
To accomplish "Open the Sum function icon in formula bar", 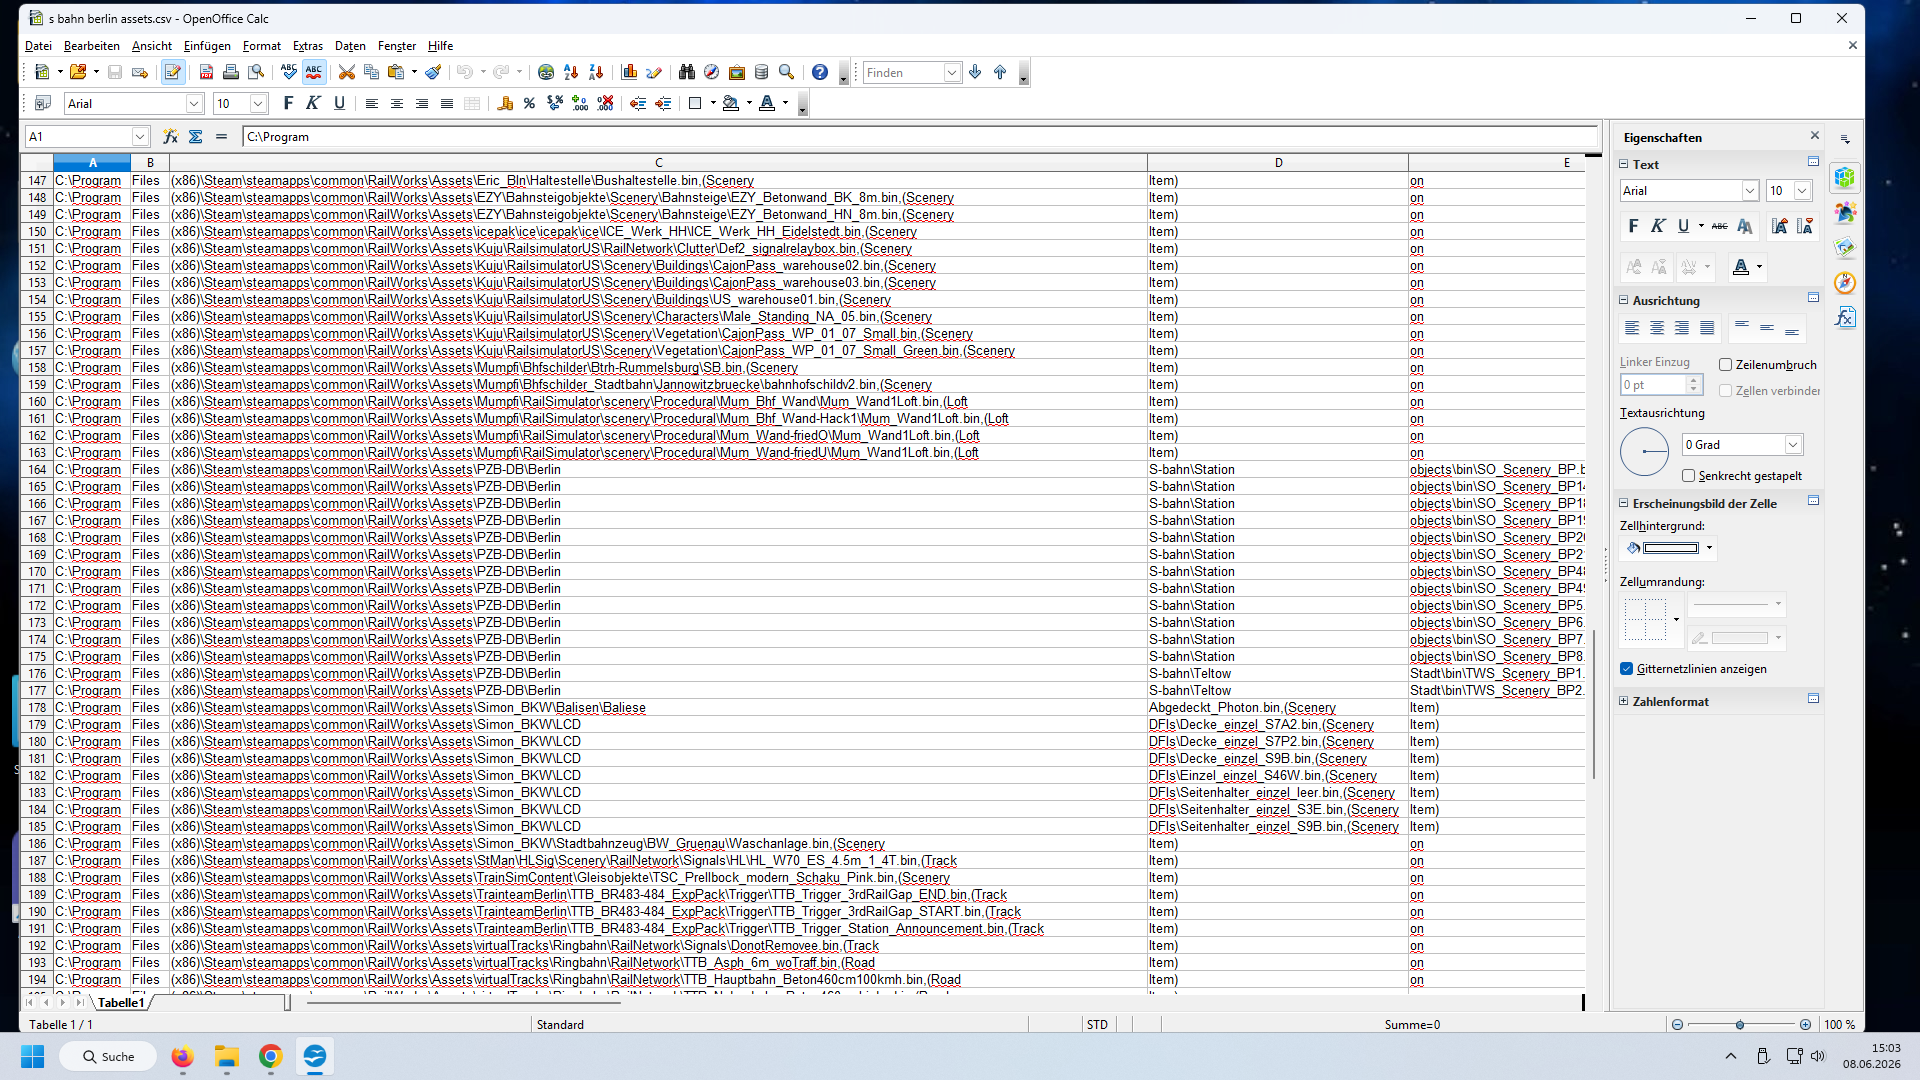I will point(196,137).
